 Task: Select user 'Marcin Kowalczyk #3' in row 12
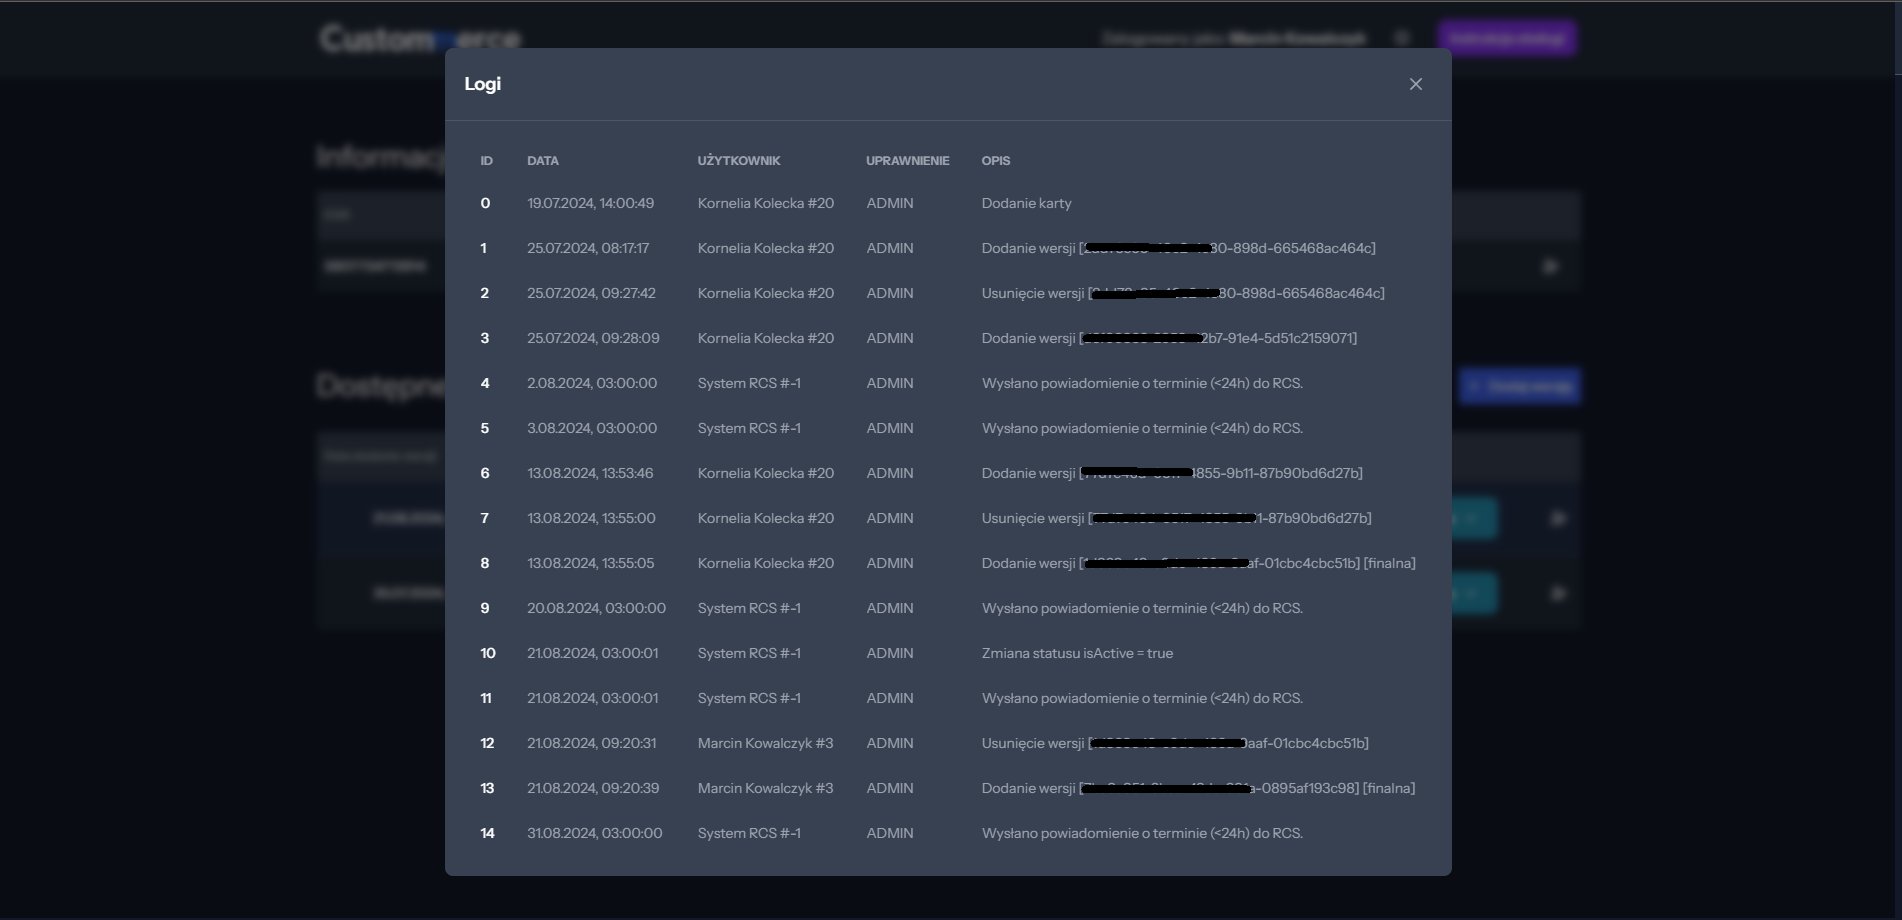coord(765,743)
